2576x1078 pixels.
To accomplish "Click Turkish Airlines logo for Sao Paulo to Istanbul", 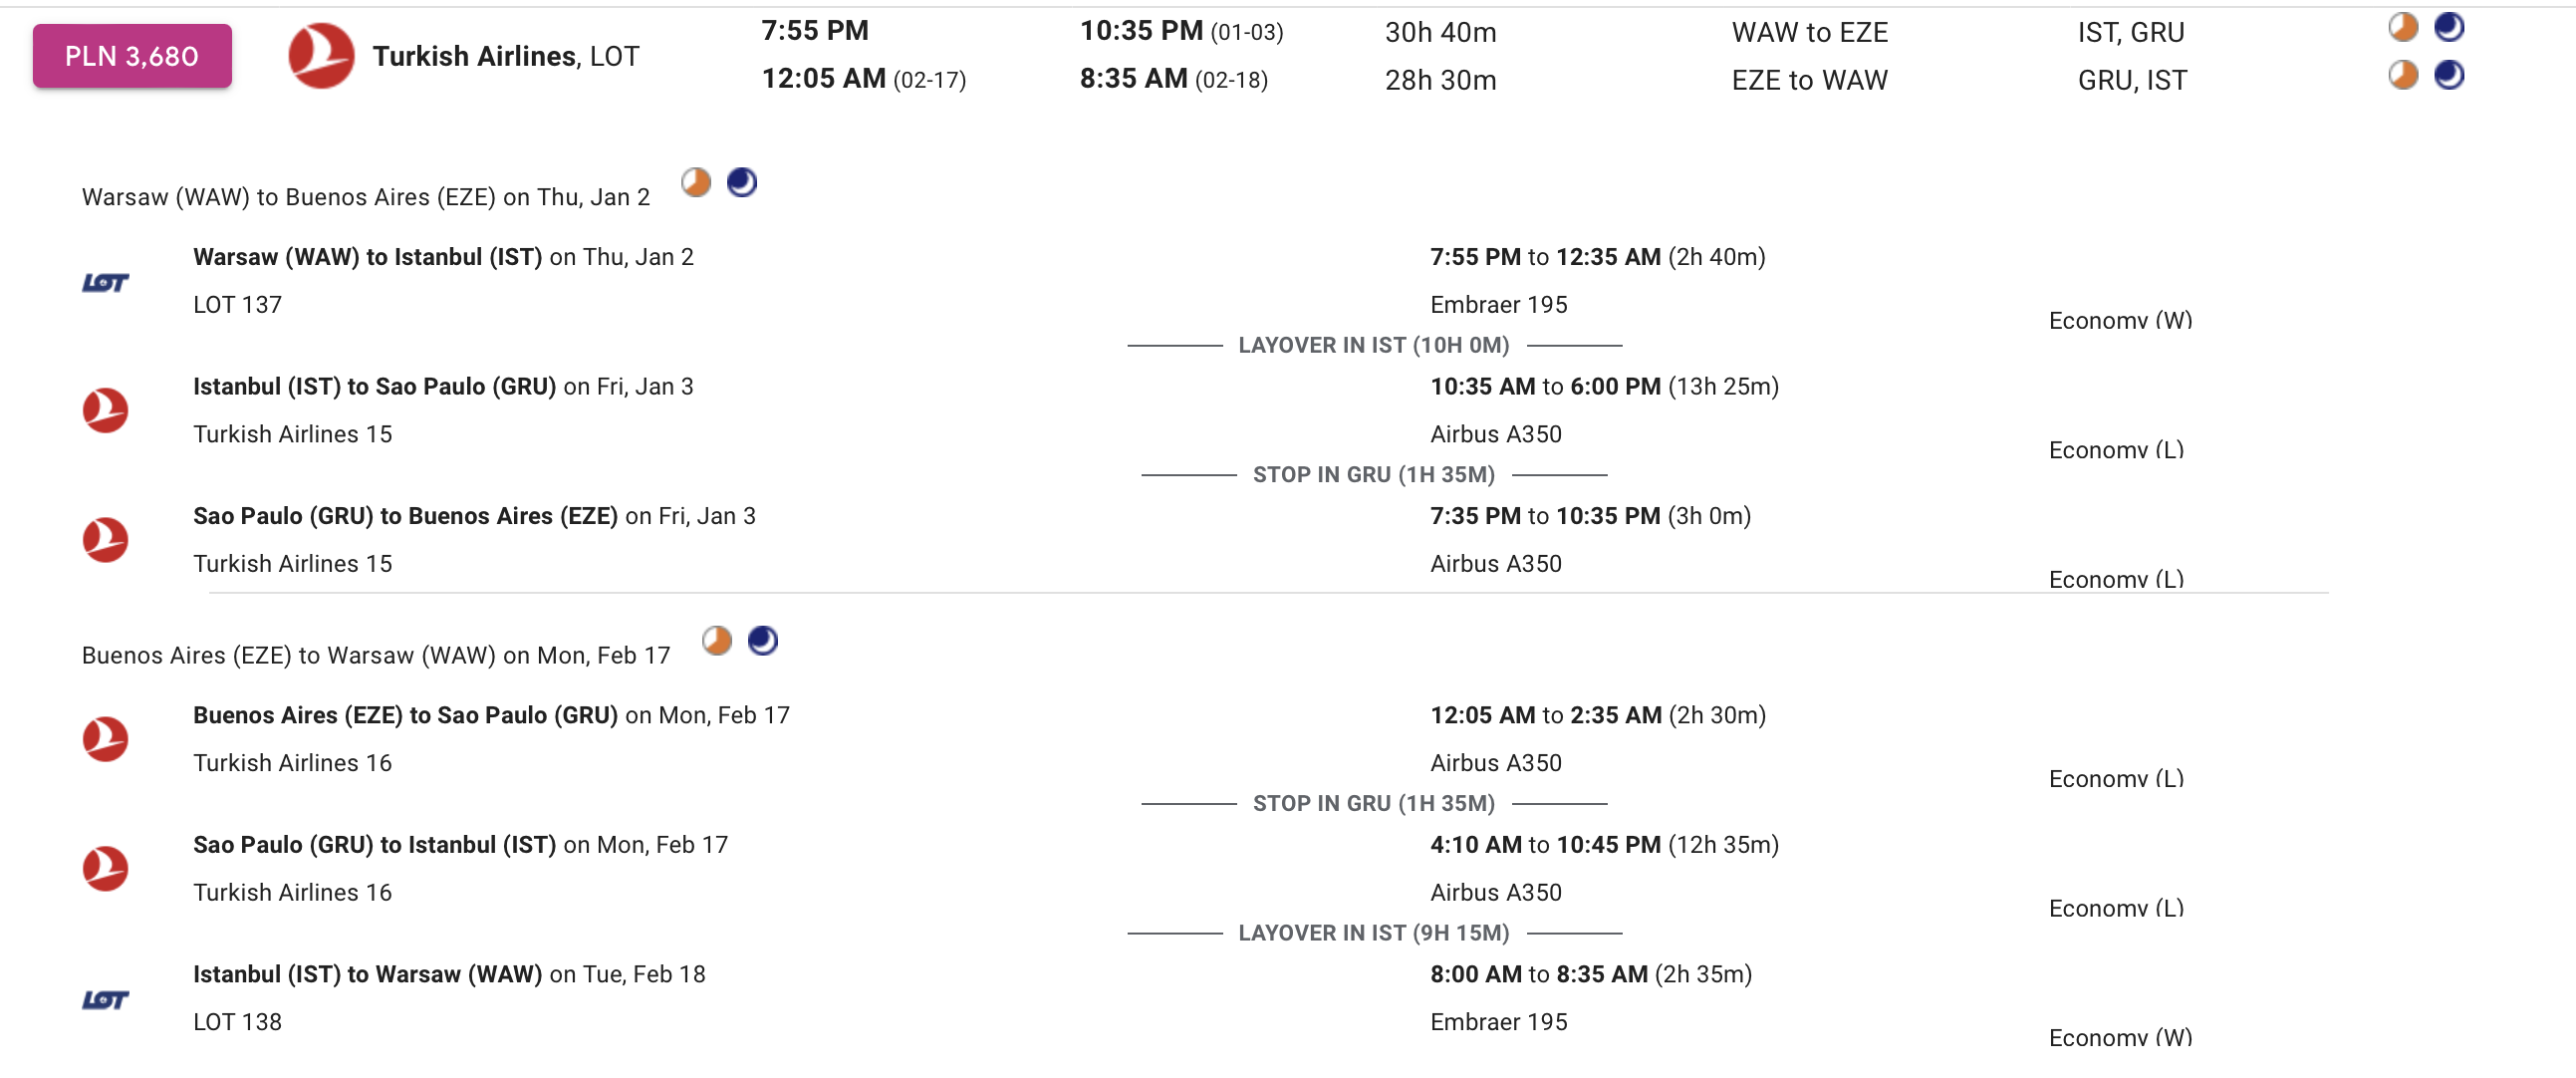I will 105,868.
